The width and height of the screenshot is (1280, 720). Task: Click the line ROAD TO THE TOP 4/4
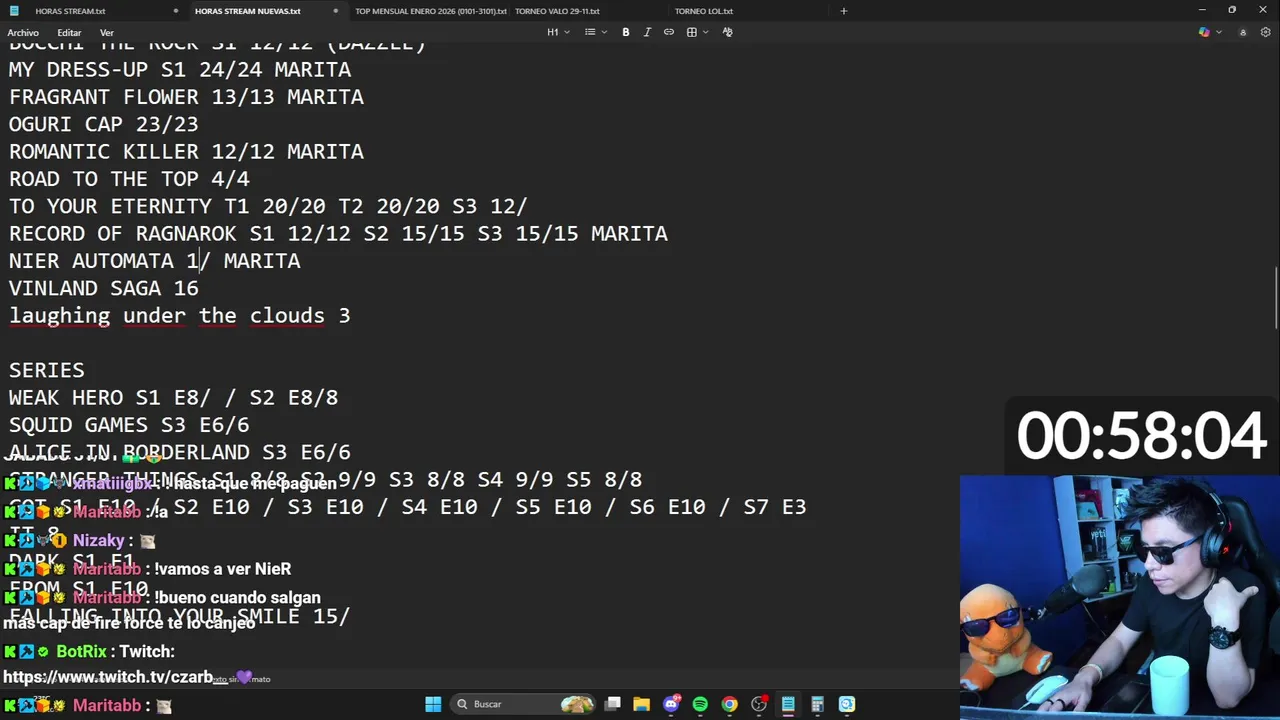[x=129, y=179]
